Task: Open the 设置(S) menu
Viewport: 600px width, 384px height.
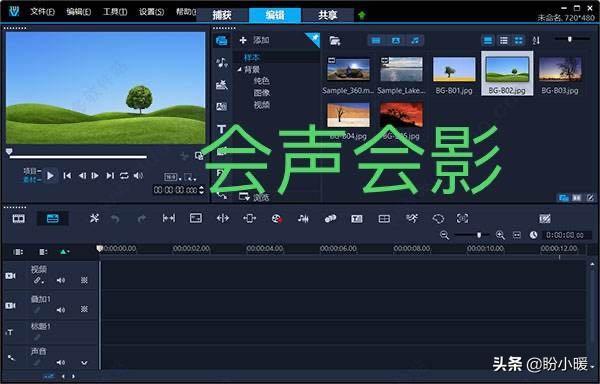Action: coord(151,12)
